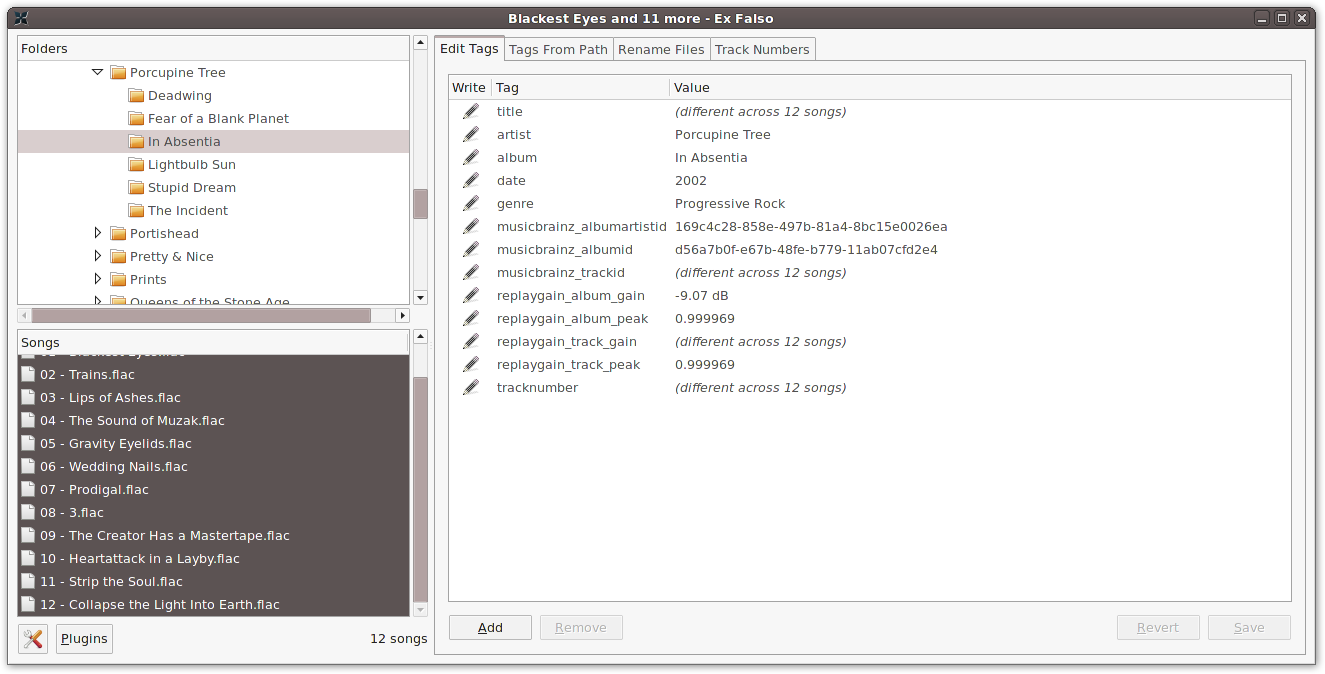Select the Fear of a Blank Planet folder

pos(218,118)
